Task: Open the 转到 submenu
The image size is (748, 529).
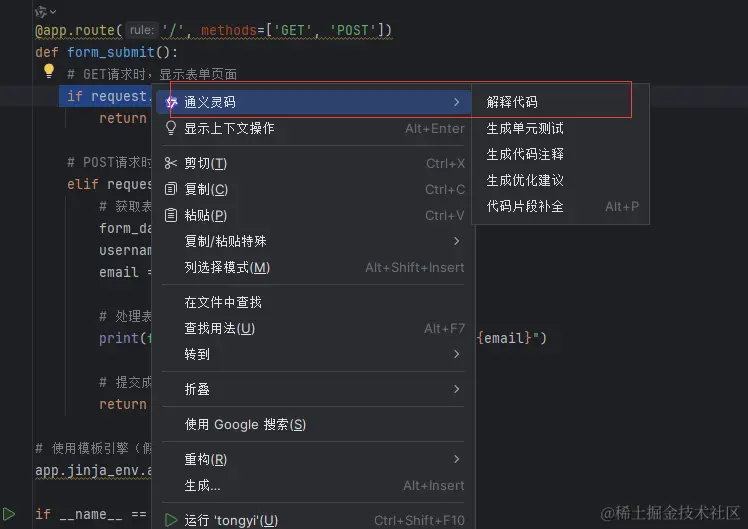Action: (x=313, y=354)
